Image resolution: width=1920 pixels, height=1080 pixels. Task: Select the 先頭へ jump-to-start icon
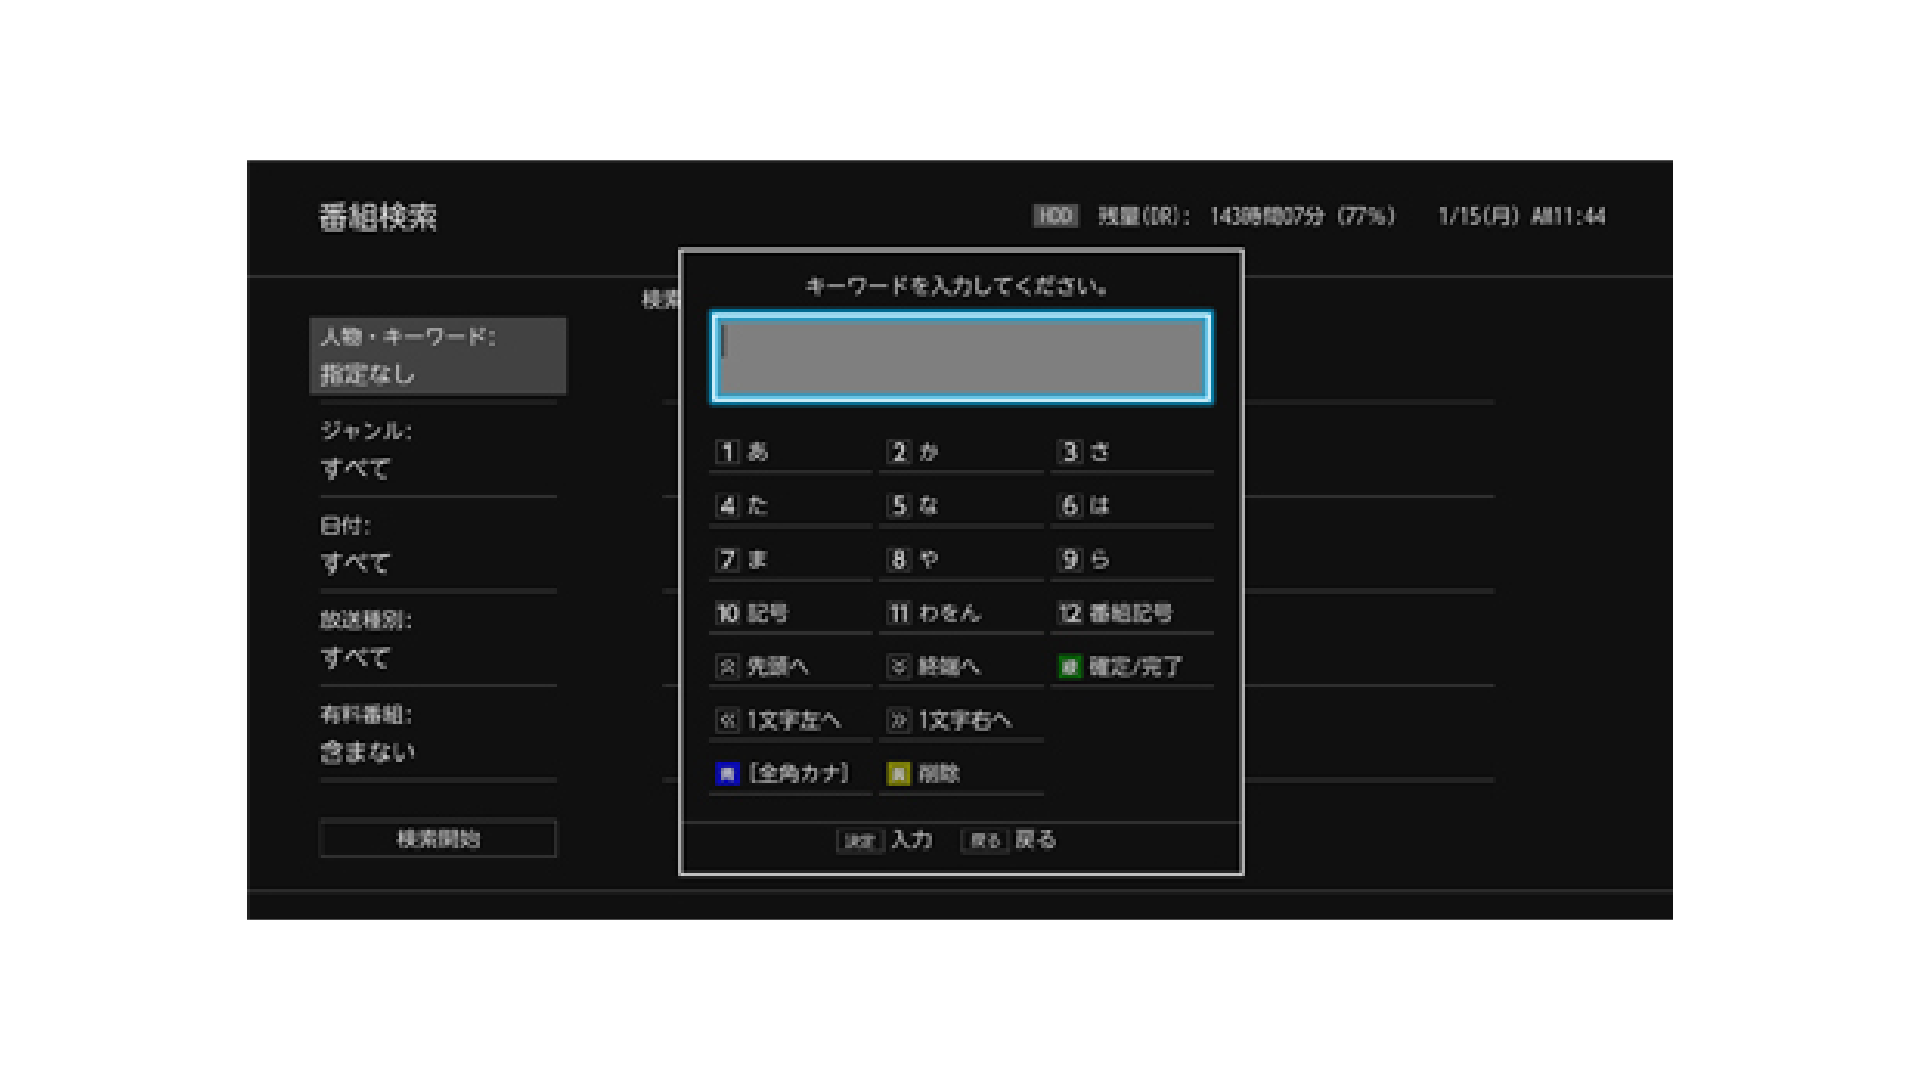[x=727, y=666]
